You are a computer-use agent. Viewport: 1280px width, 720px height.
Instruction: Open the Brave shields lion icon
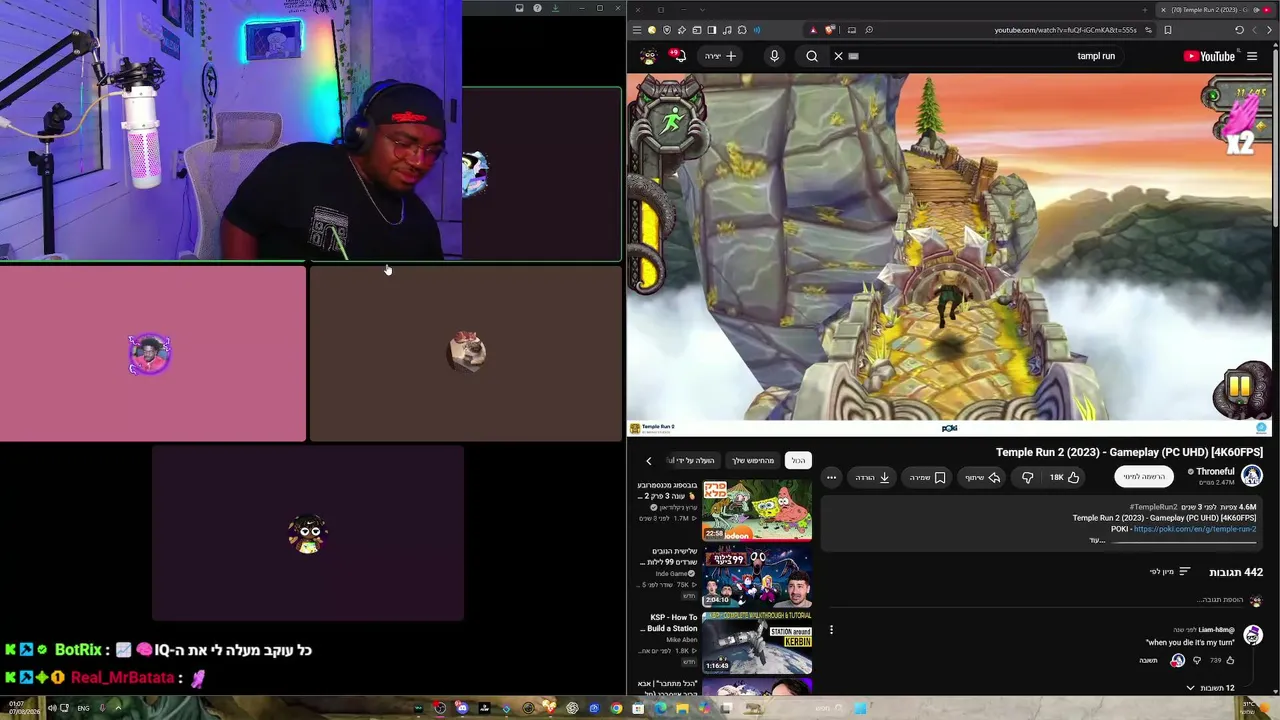(829, 30)
